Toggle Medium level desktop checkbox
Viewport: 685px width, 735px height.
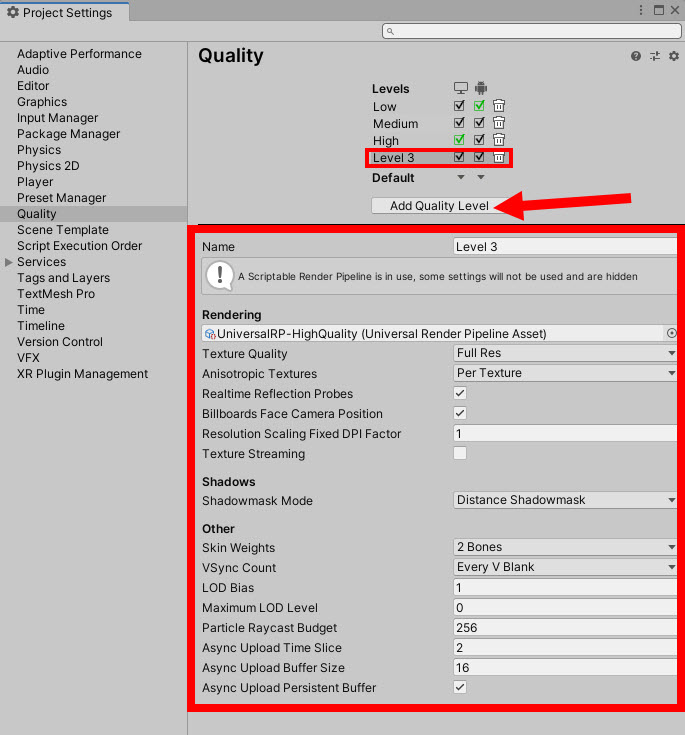(x=459, y=123)
